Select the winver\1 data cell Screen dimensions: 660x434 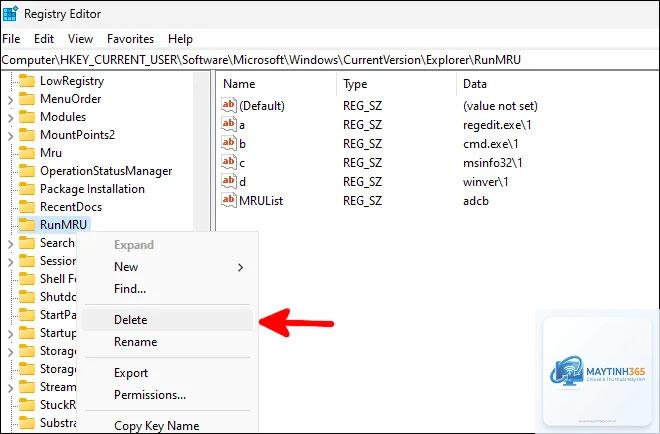tap(486, 181)
